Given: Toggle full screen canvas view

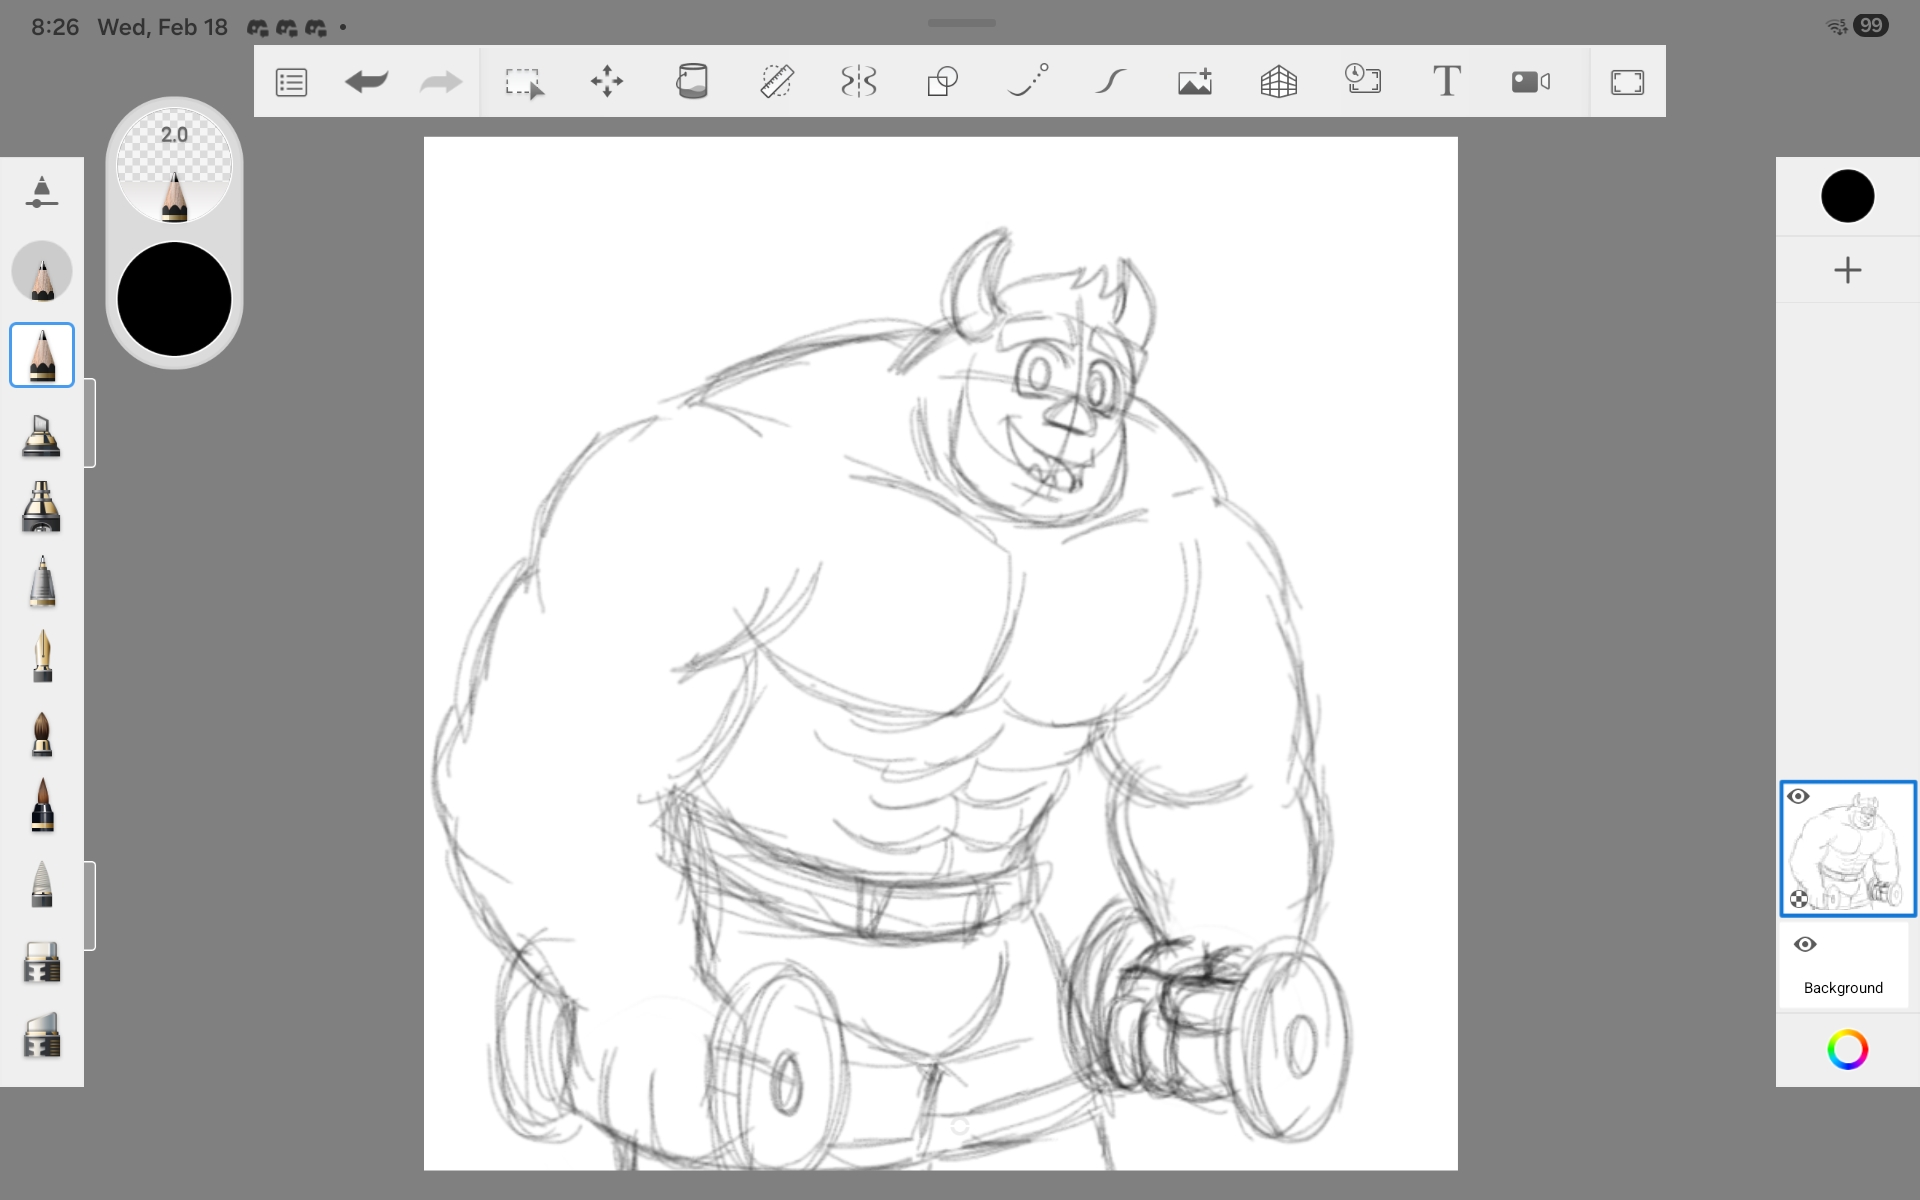Looking at the screenshot, I should [1627, 82].
